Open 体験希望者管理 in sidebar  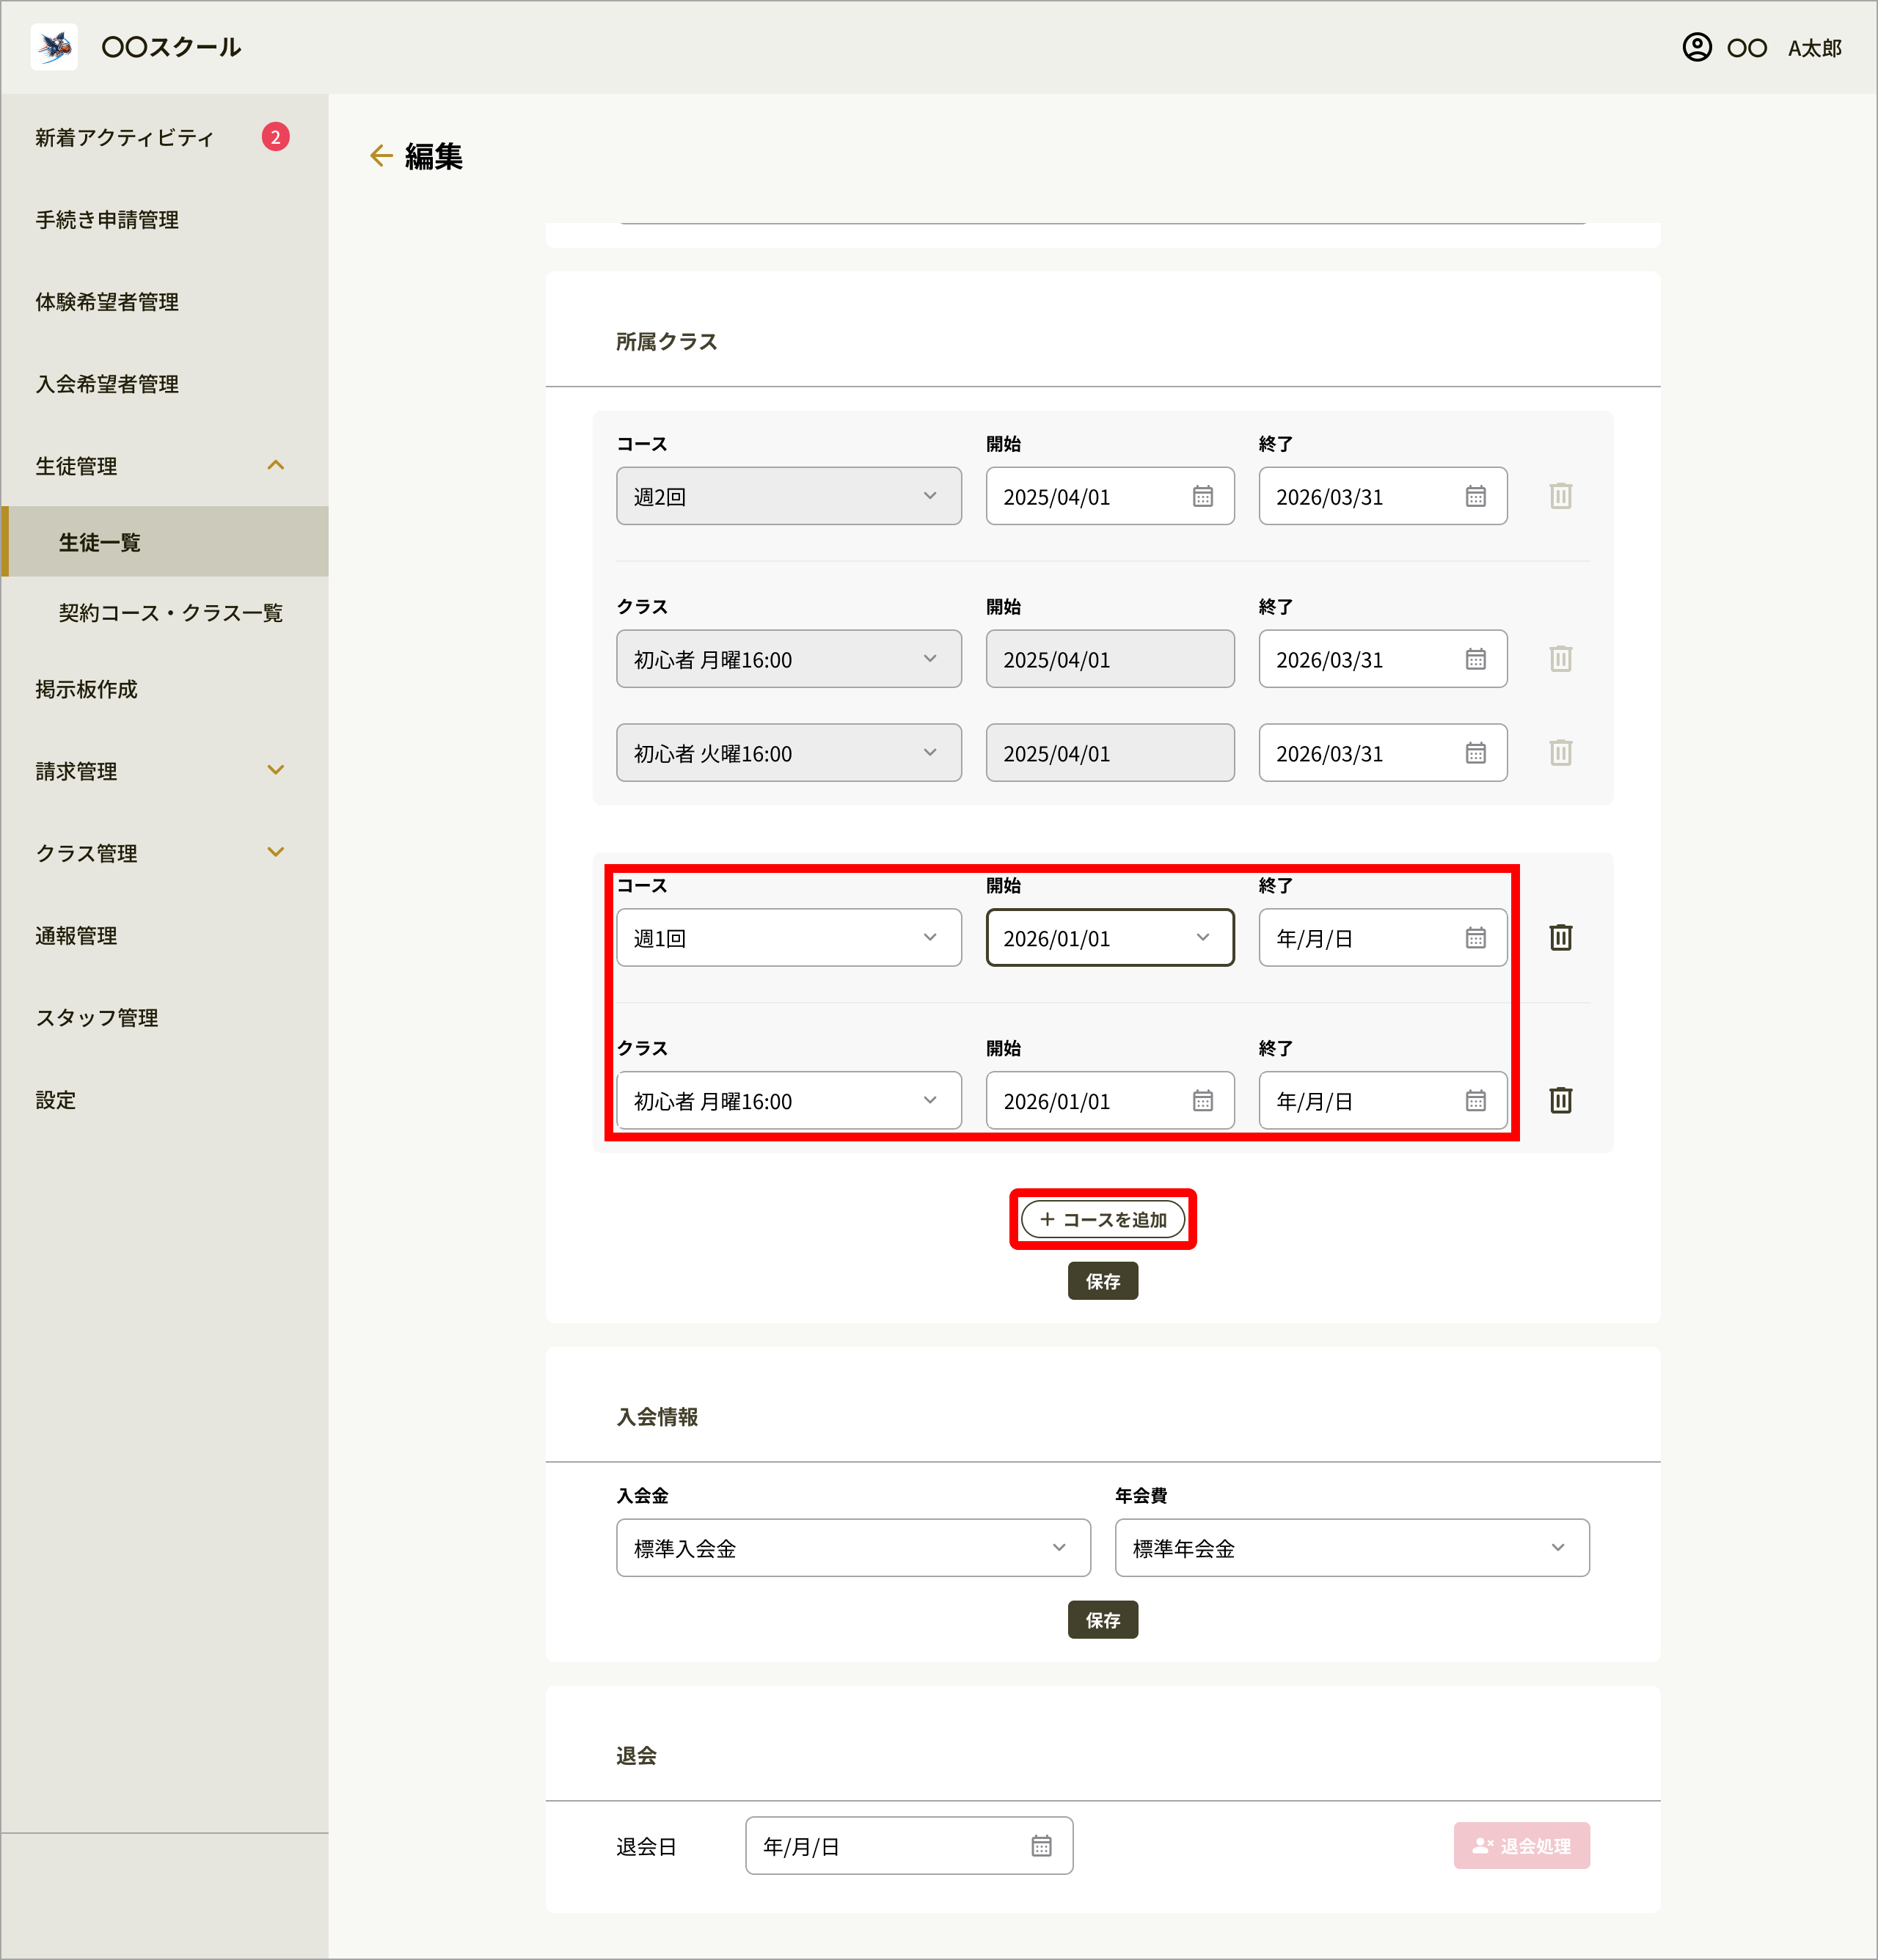(x=107, y=302)
